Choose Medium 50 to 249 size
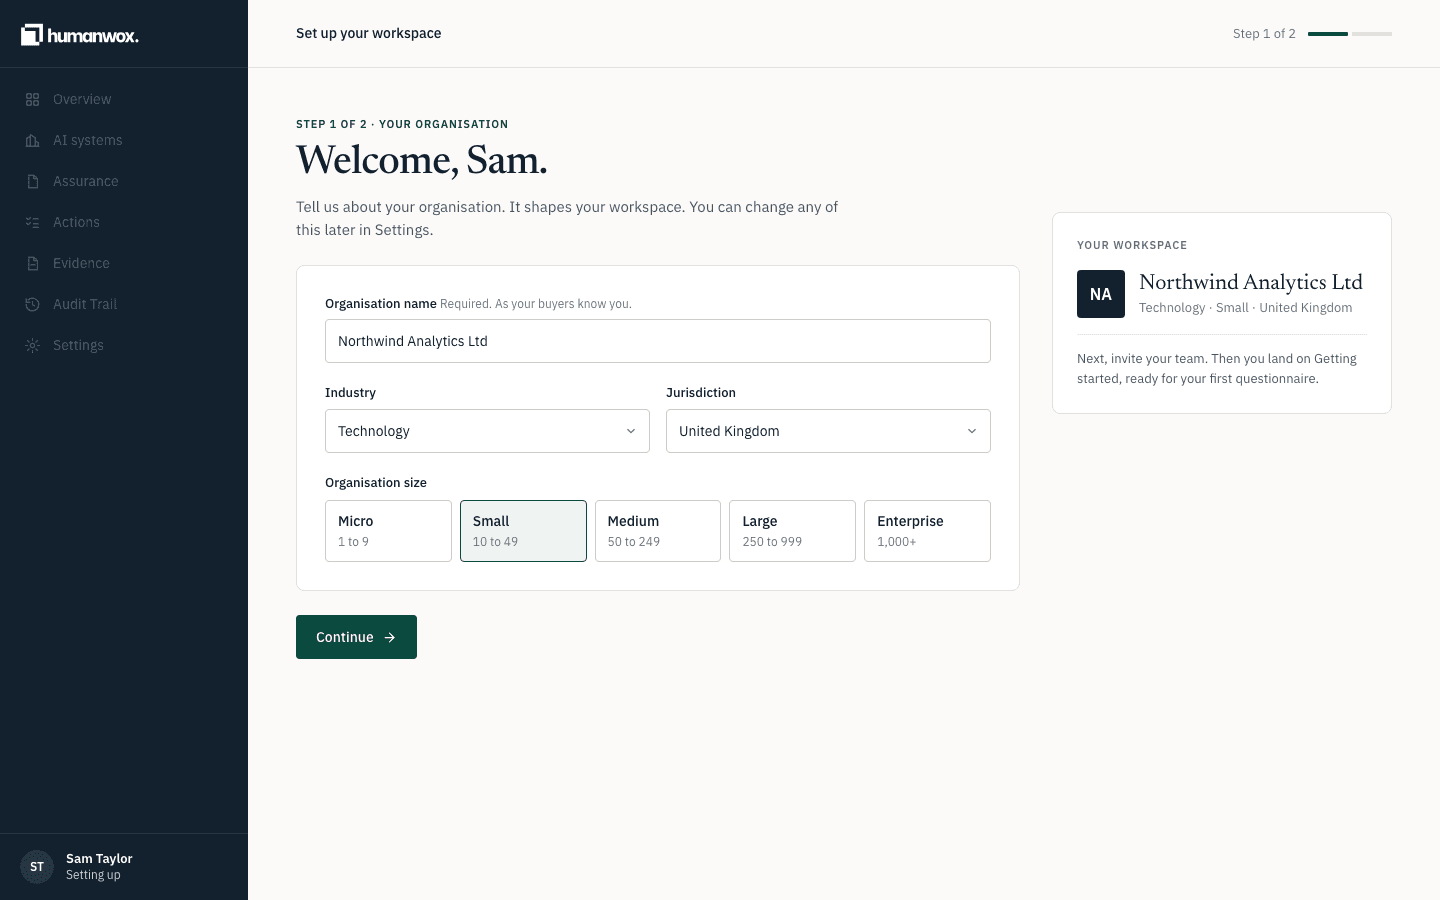Viewport: 1440px width, 900px height. coord(658,531)
